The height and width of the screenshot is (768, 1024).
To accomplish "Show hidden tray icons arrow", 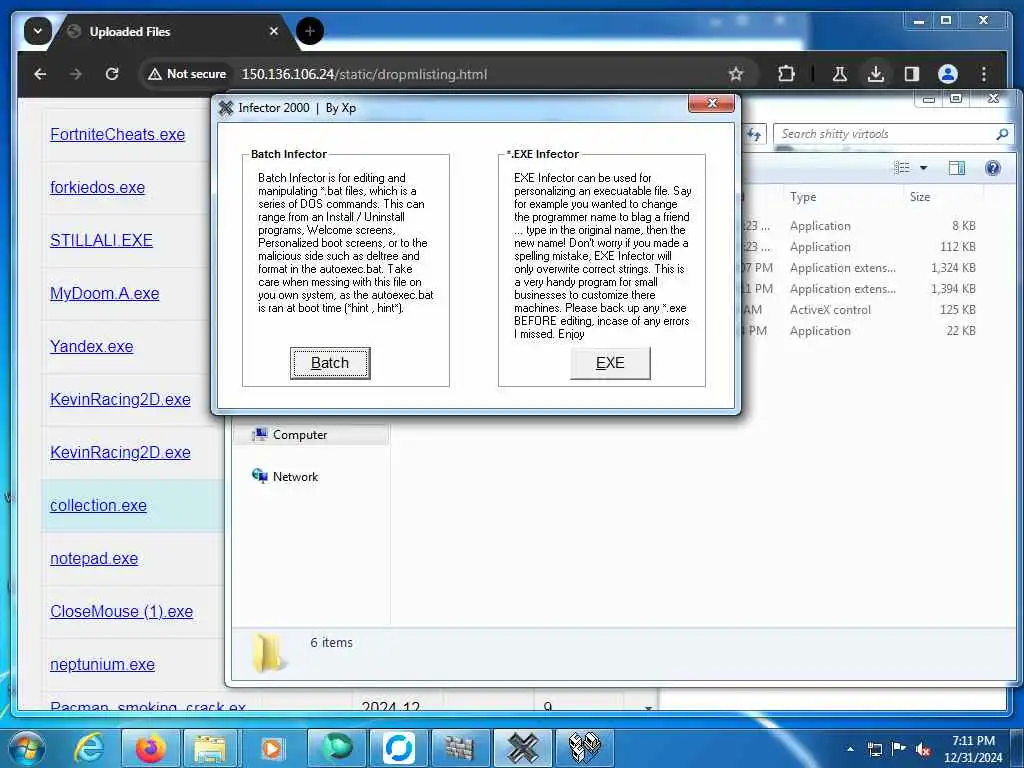I will coord(850,749).
